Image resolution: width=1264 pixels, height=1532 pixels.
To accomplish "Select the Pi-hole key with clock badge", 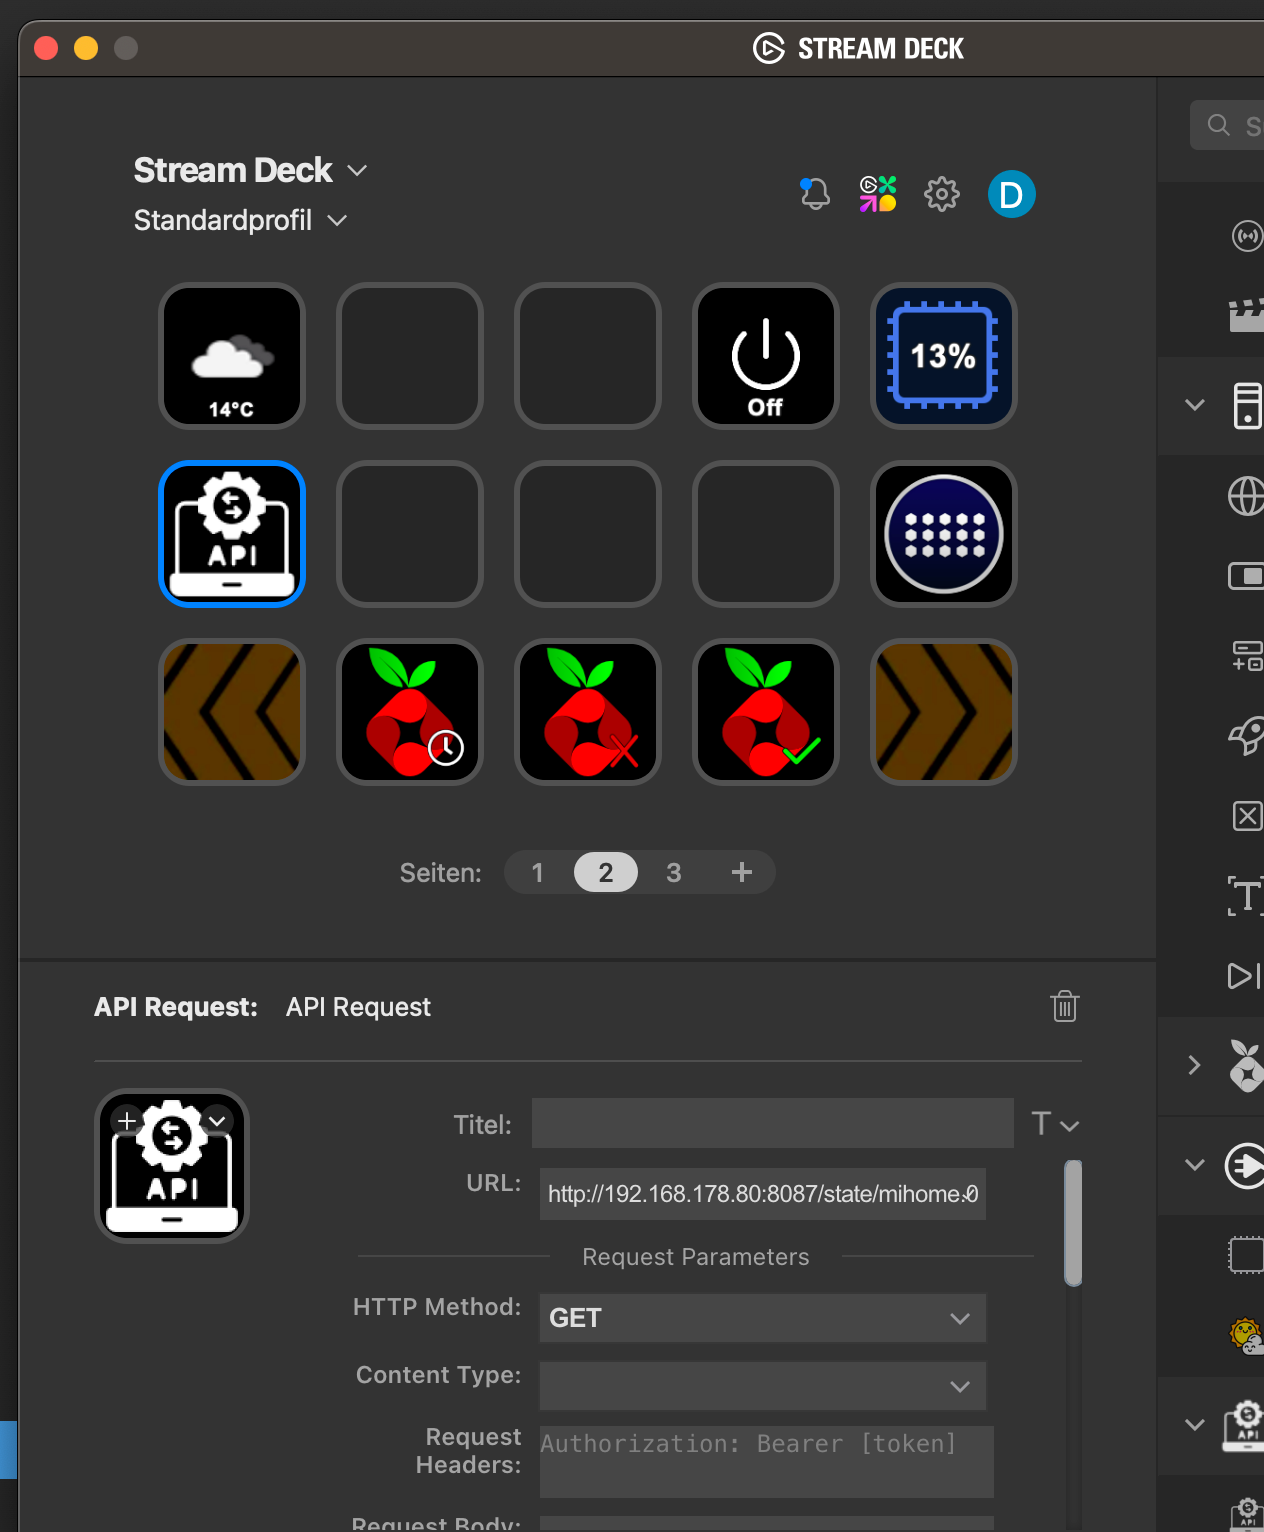I will click(410, 712).
